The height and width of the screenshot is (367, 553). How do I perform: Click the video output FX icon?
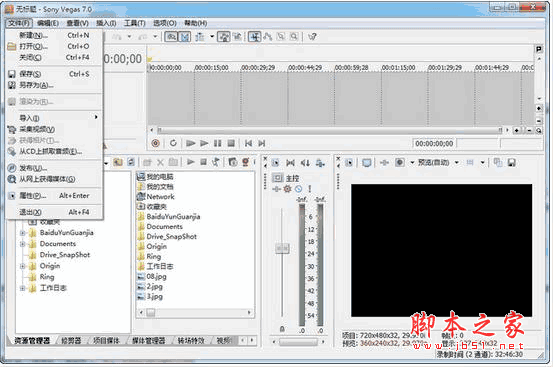[384, 163]
